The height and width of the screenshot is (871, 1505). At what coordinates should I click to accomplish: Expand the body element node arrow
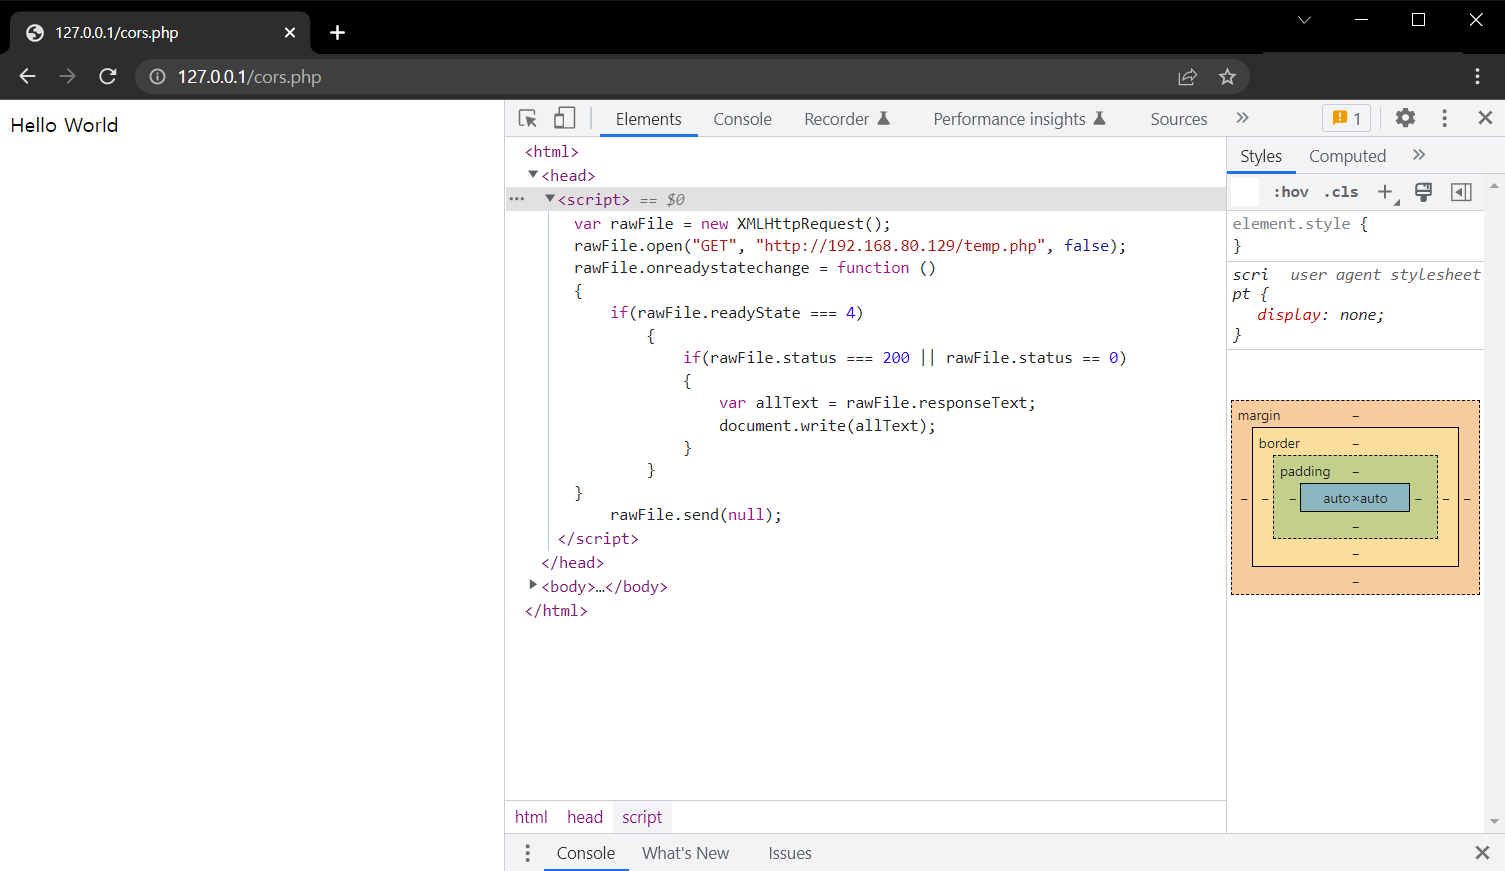point(533,585)
